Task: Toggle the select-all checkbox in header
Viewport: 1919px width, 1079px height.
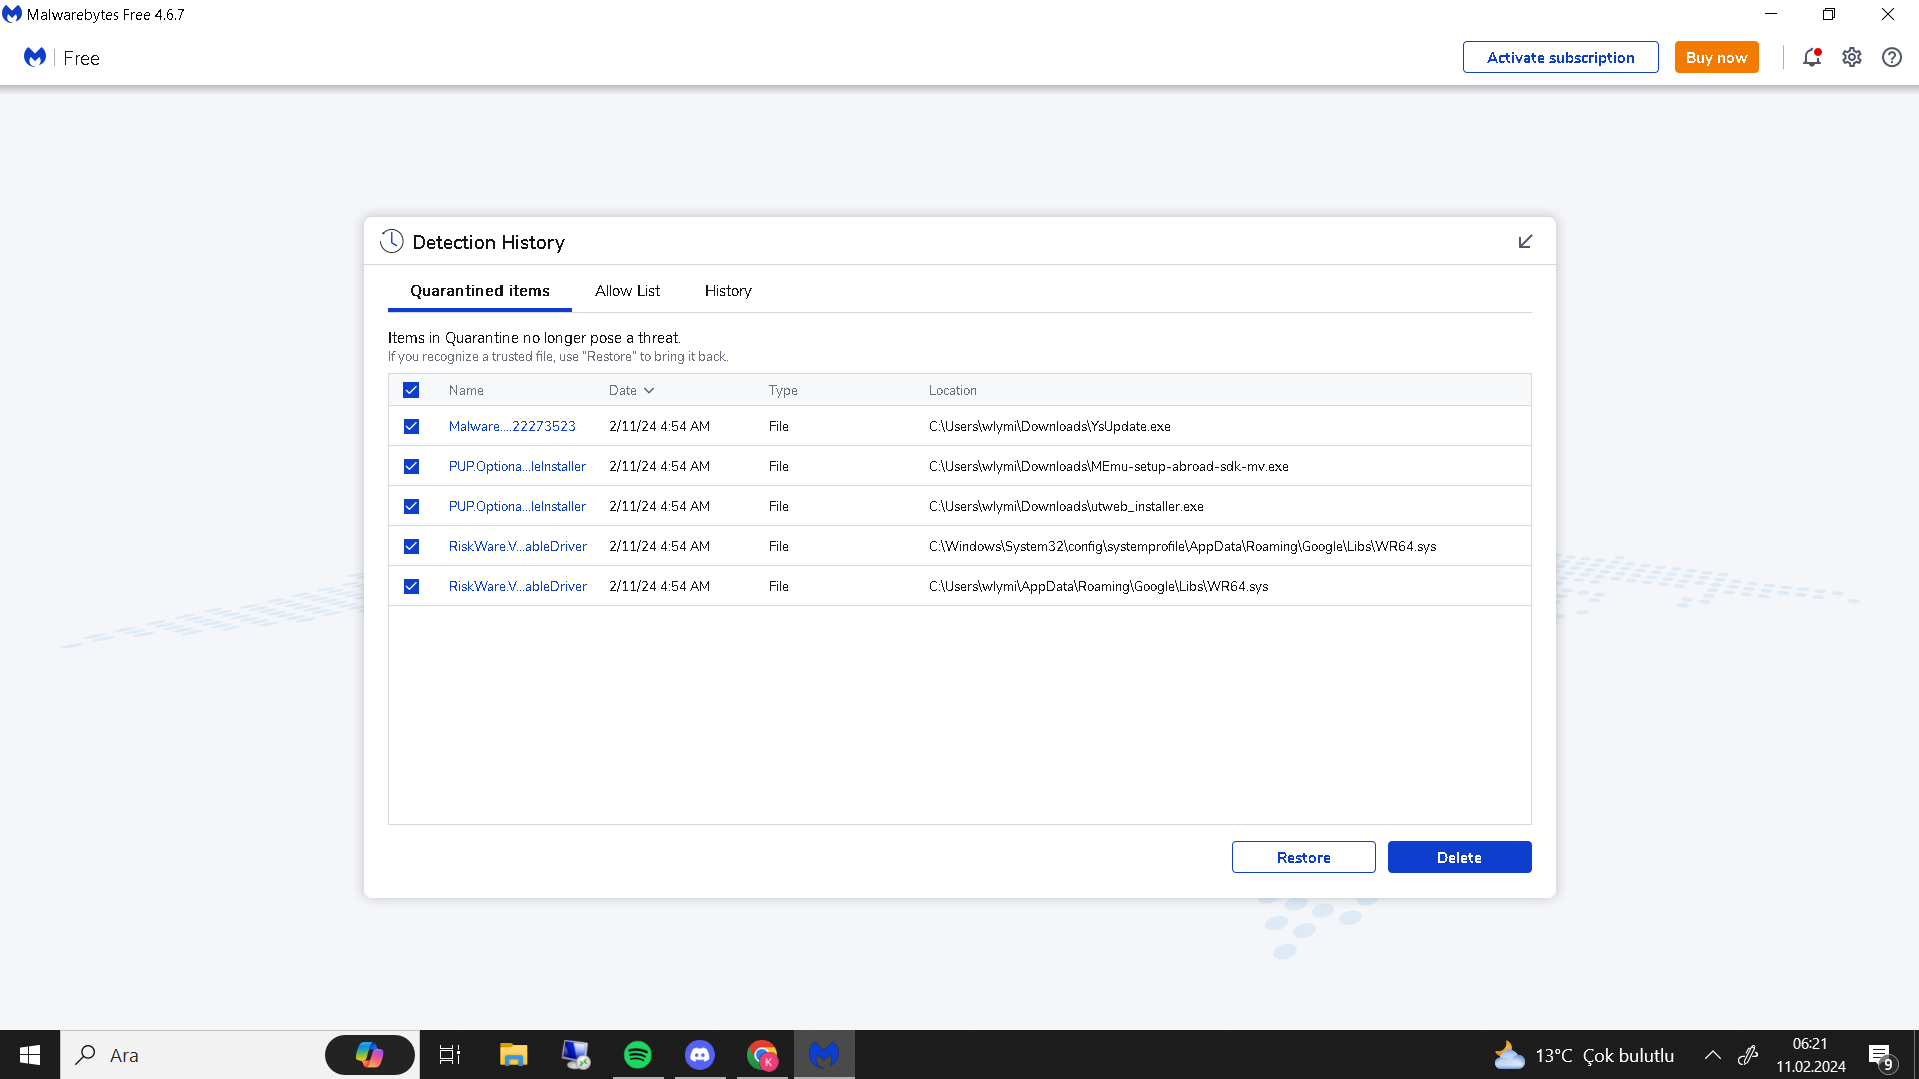Action: coord(411,390)
